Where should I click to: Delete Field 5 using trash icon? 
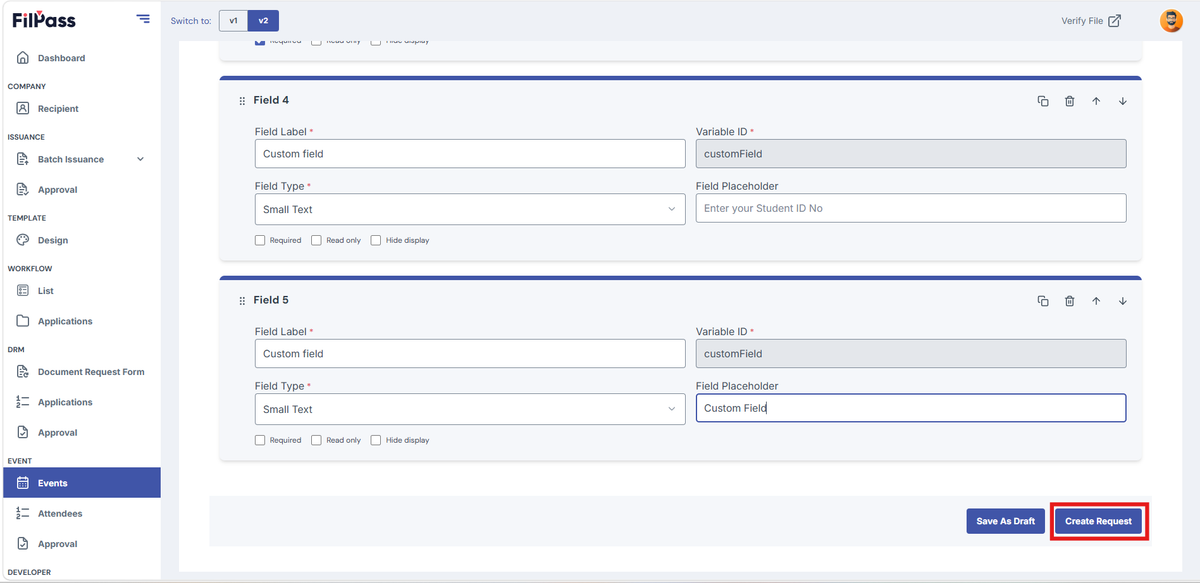(1069, 301)
